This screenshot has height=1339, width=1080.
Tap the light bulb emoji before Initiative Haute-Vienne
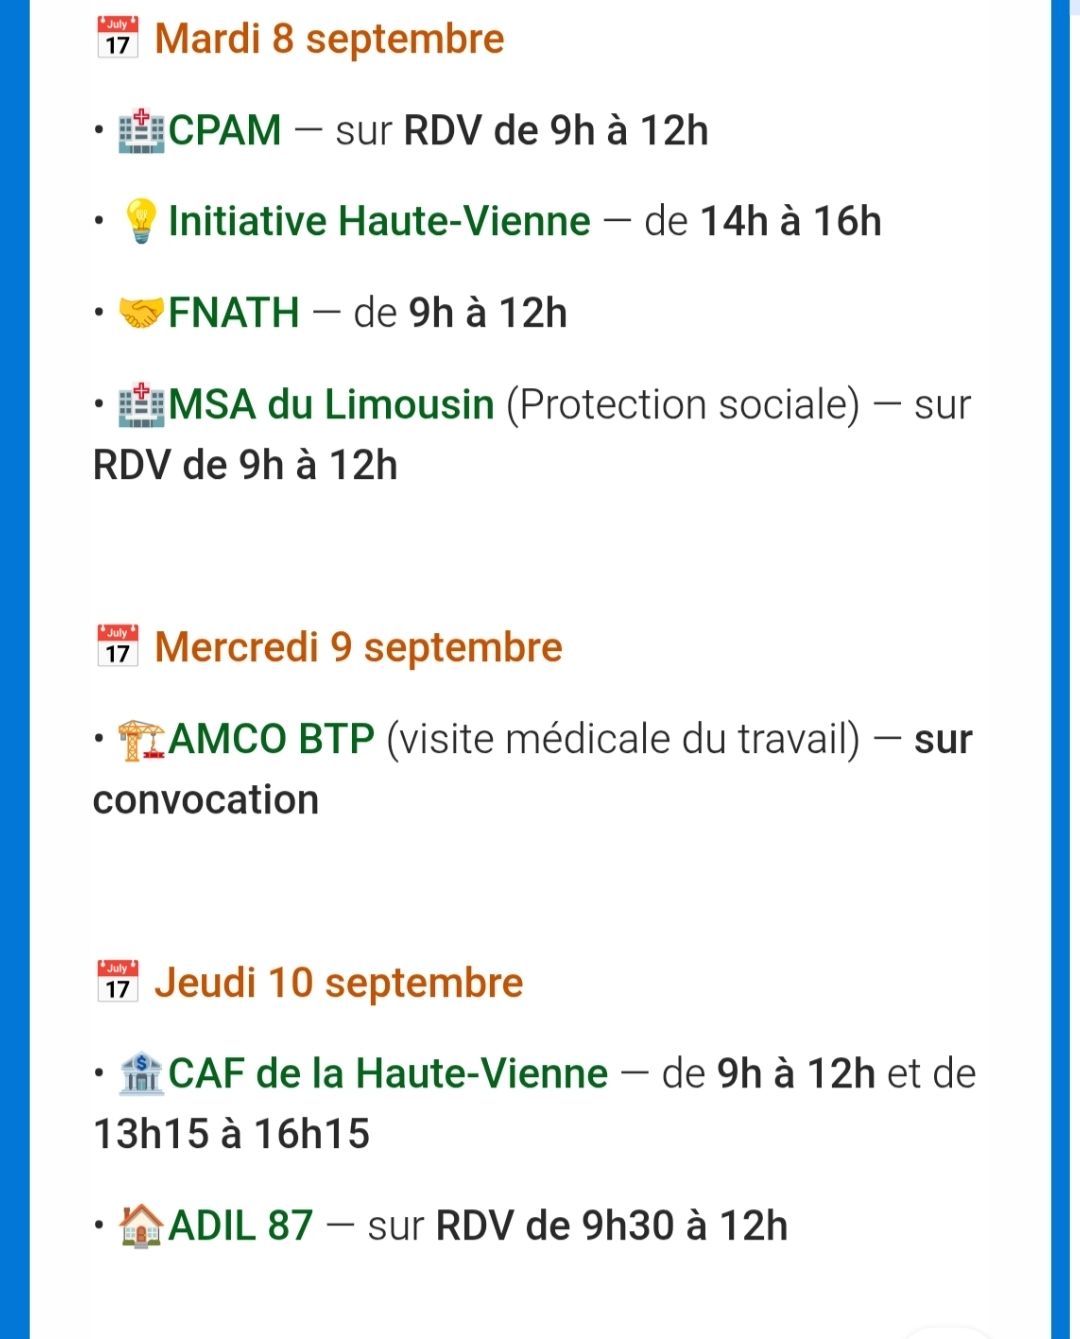pos(141,221)
